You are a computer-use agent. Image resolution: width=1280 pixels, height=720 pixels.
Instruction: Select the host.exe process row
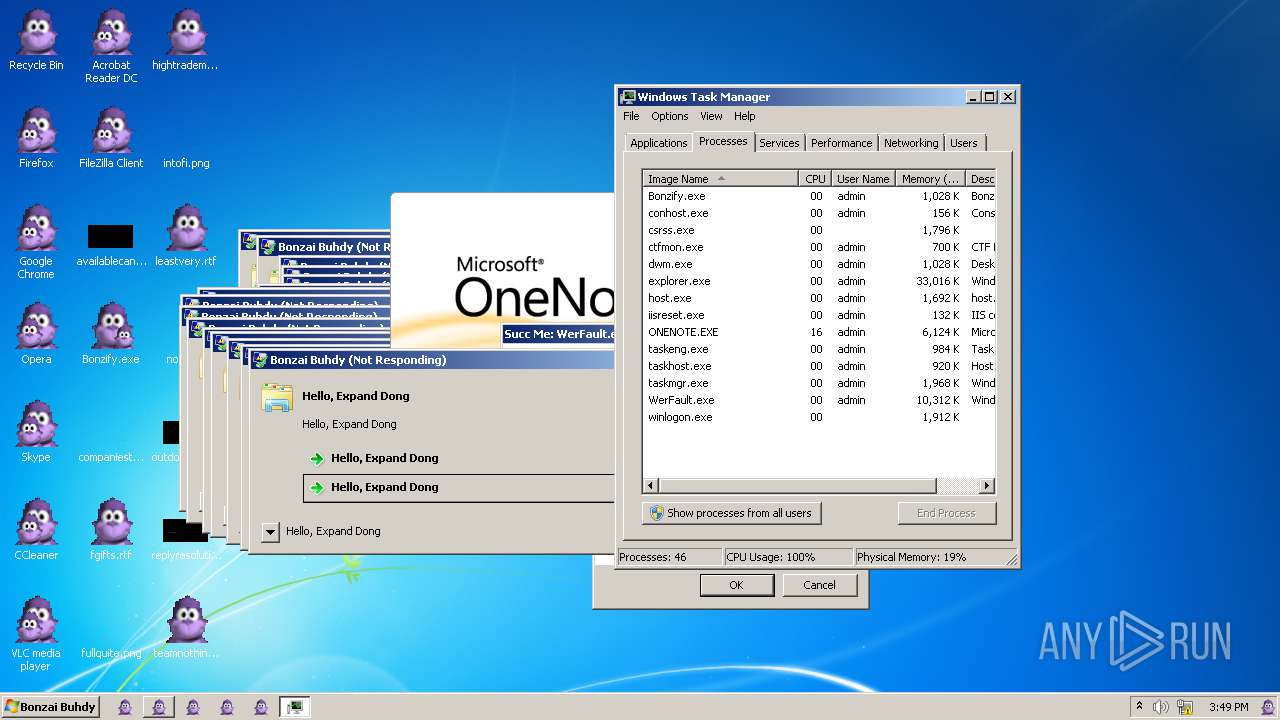819,298
